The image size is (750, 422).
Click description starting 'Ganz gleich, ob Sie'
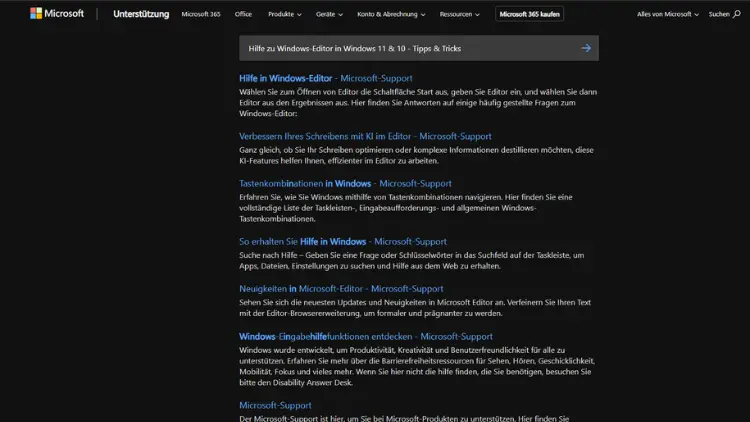(416, 155)
